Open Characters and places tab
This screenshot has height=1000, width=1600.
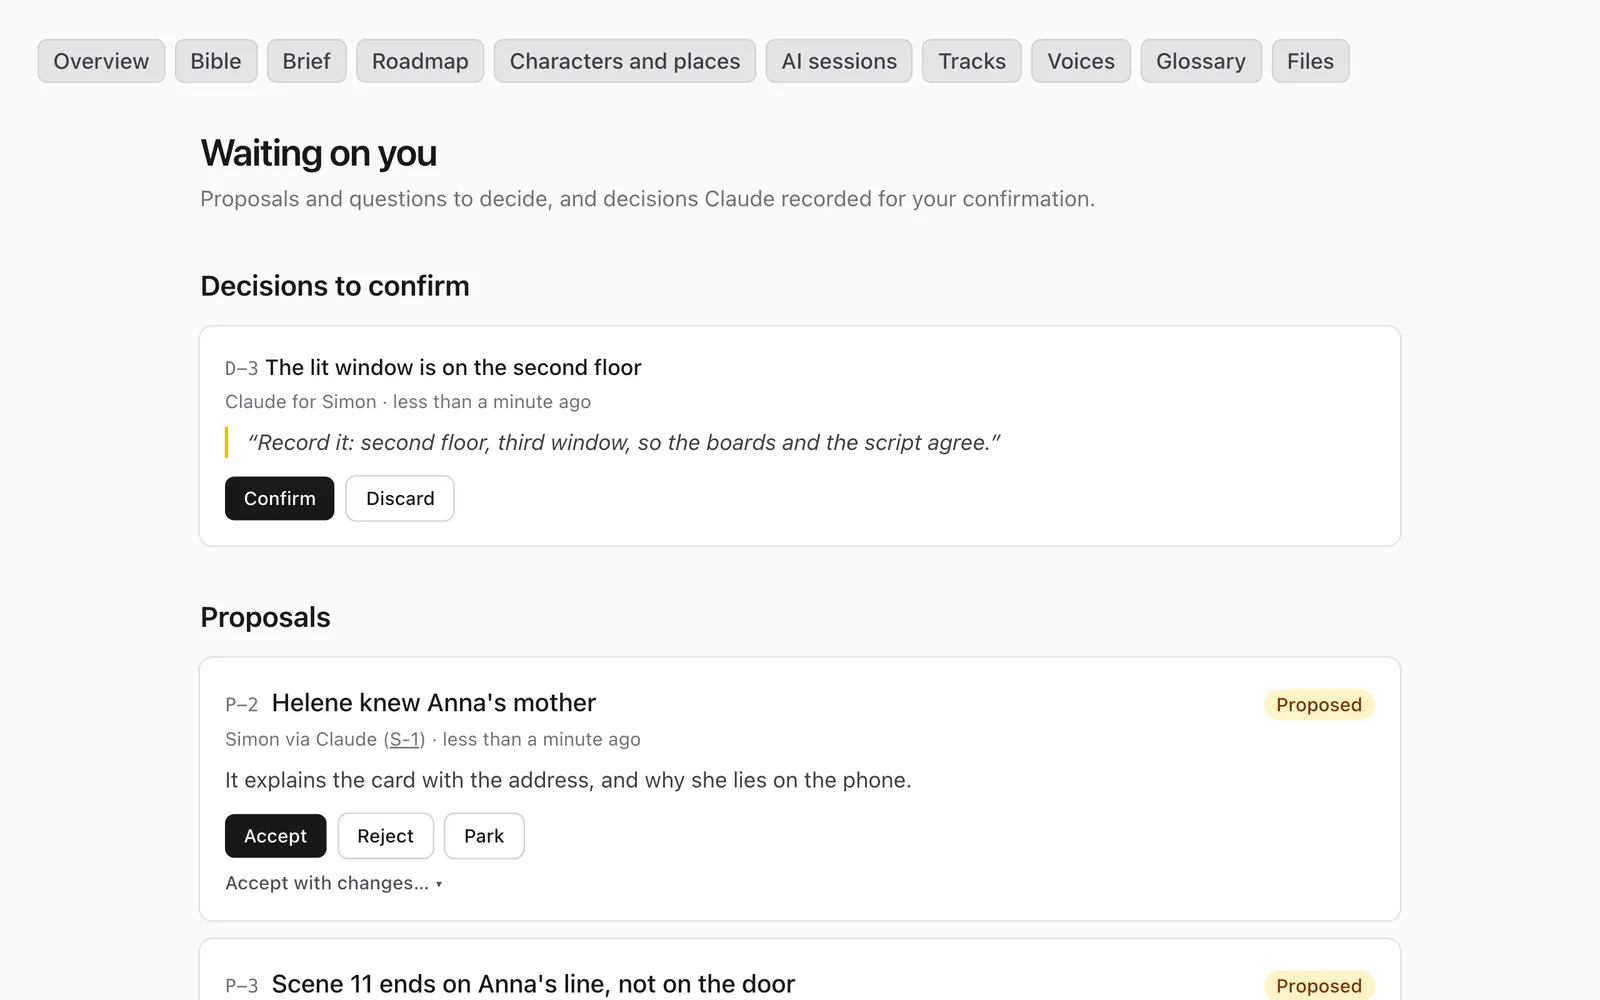tap(625, 61)
